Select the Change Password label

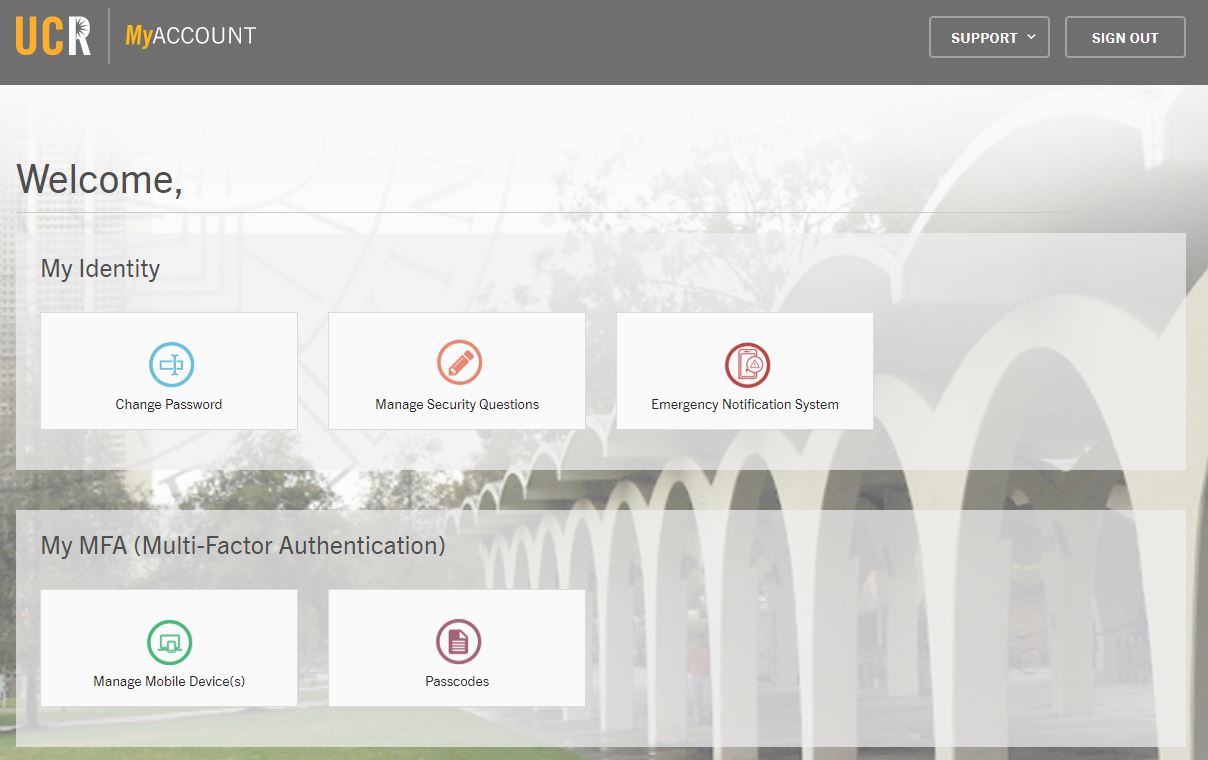pos(169,405)
